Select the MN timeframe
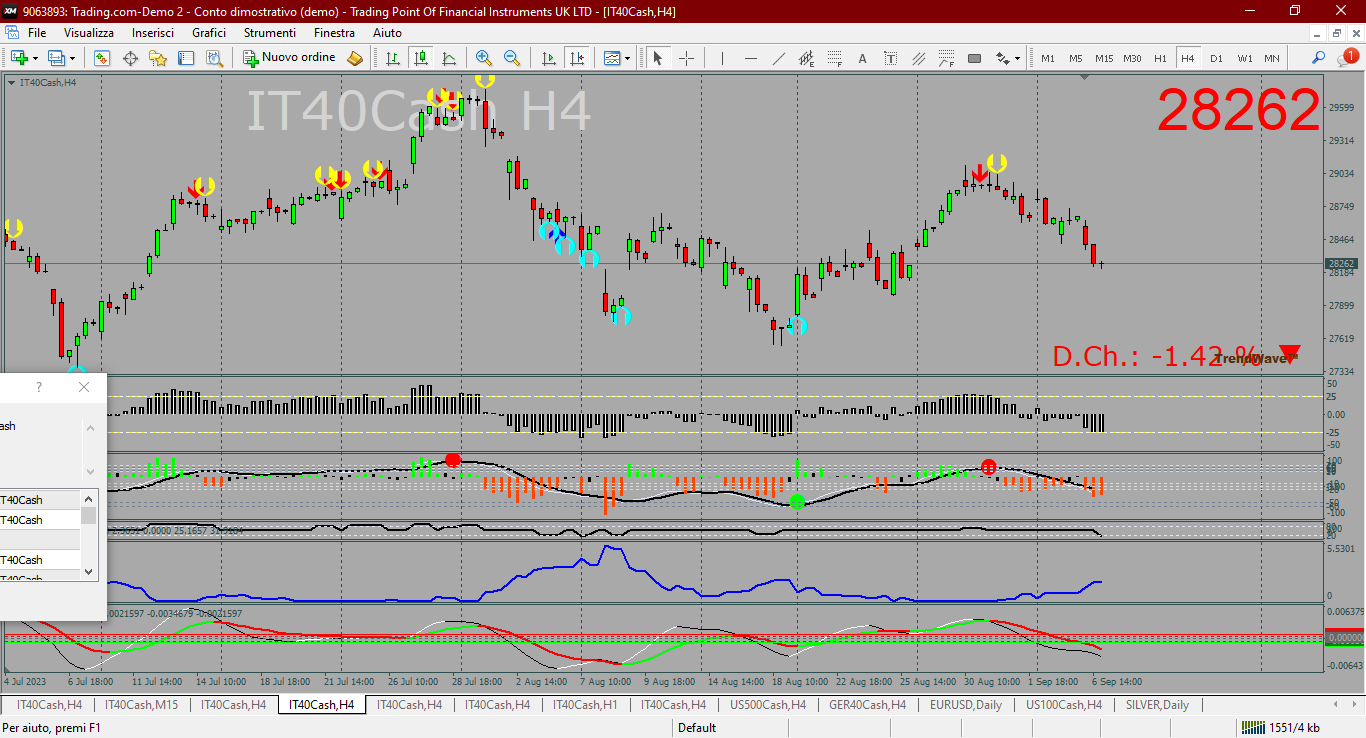Viewport: 1366px width, 738px height. click(x=1272, y=58)
